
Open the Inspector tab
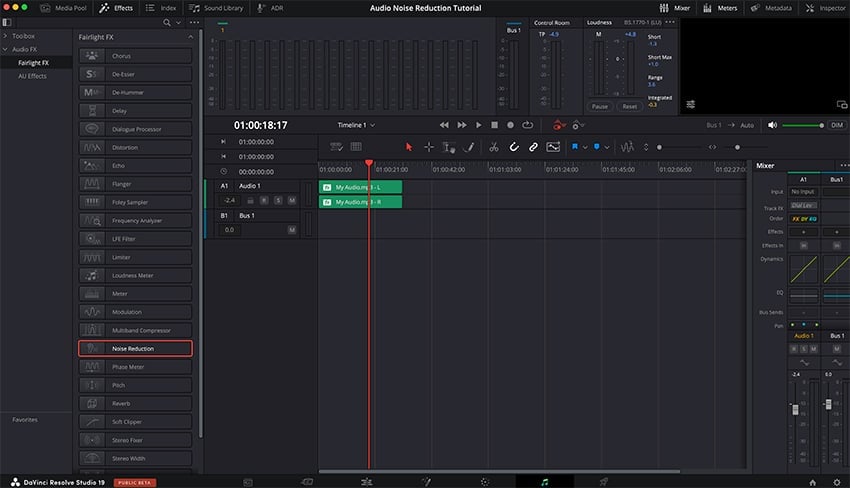coord(827,8)
